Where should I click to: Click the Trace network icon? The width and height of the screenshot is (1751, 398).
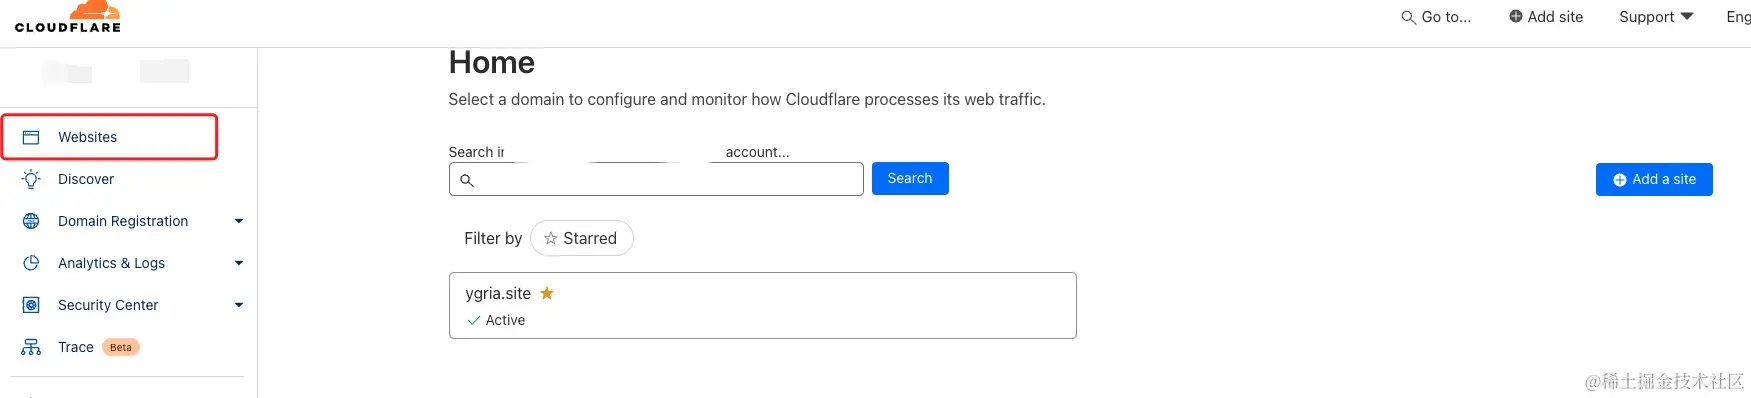tap(31, 347)
